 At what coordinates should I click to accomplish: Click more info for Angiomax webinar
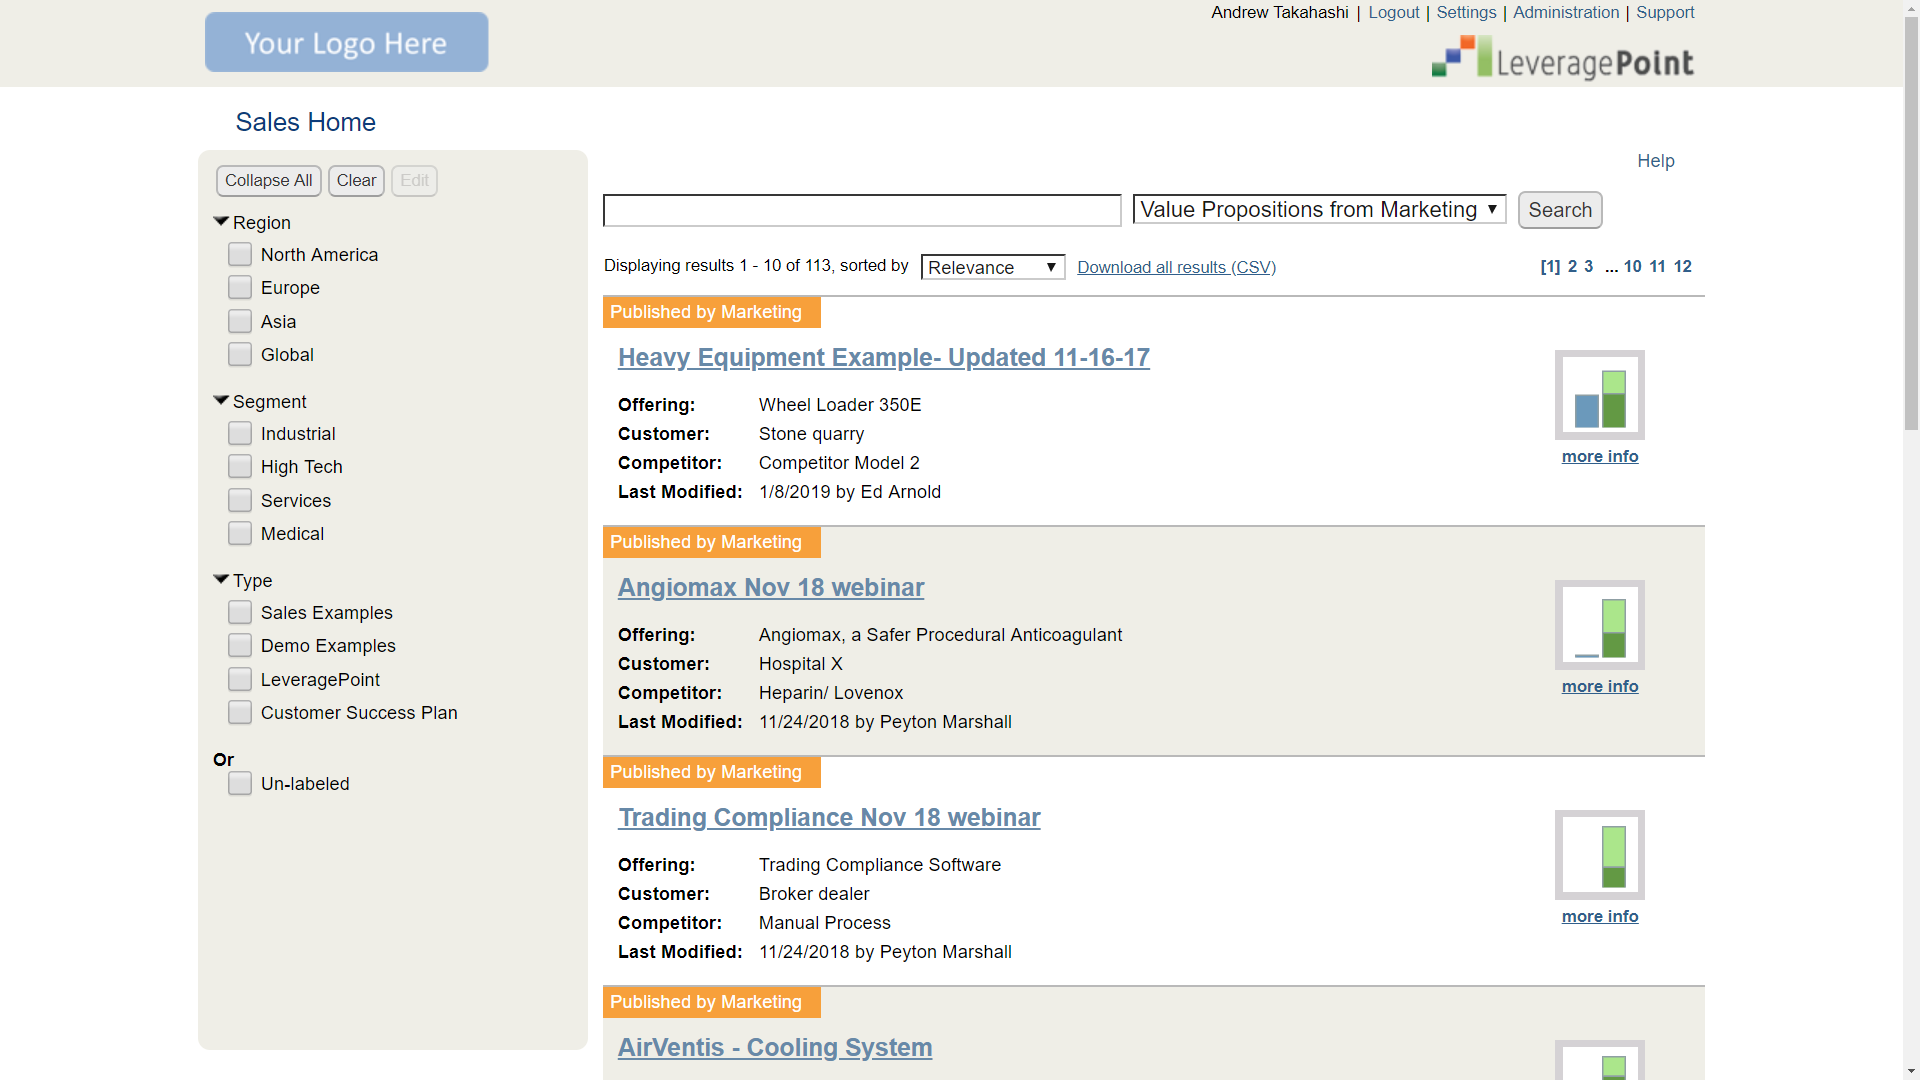pos(1600,686)
